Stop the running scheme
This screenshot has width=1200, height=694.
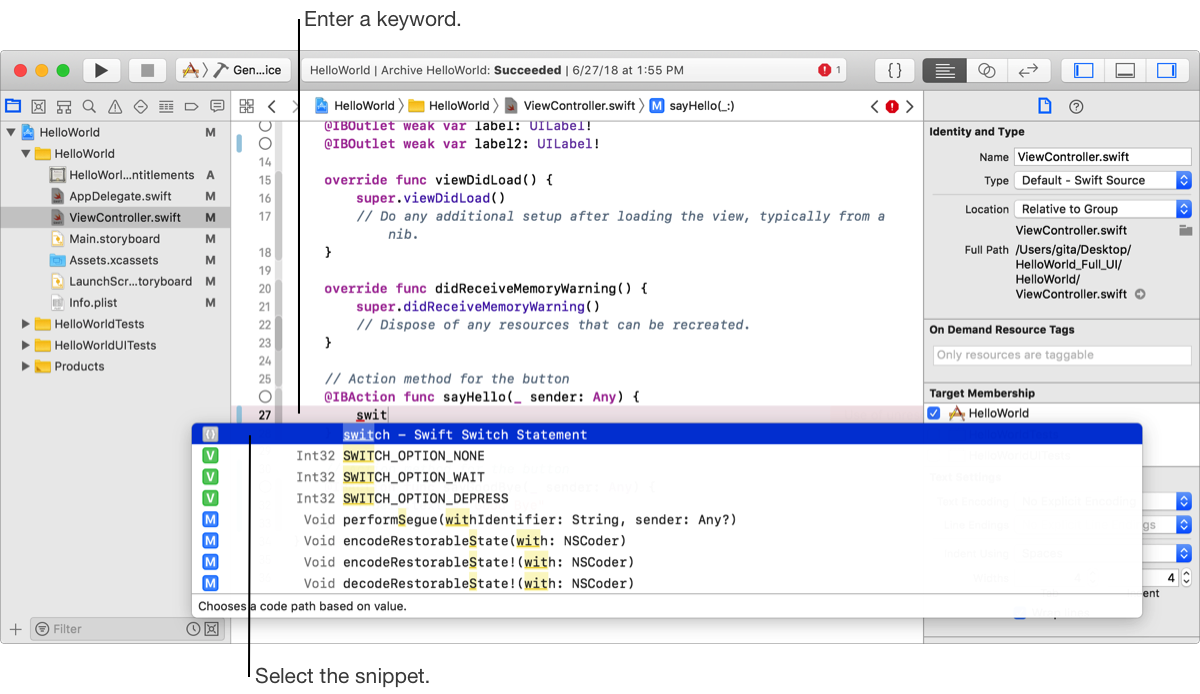click(x=147, y=70)
